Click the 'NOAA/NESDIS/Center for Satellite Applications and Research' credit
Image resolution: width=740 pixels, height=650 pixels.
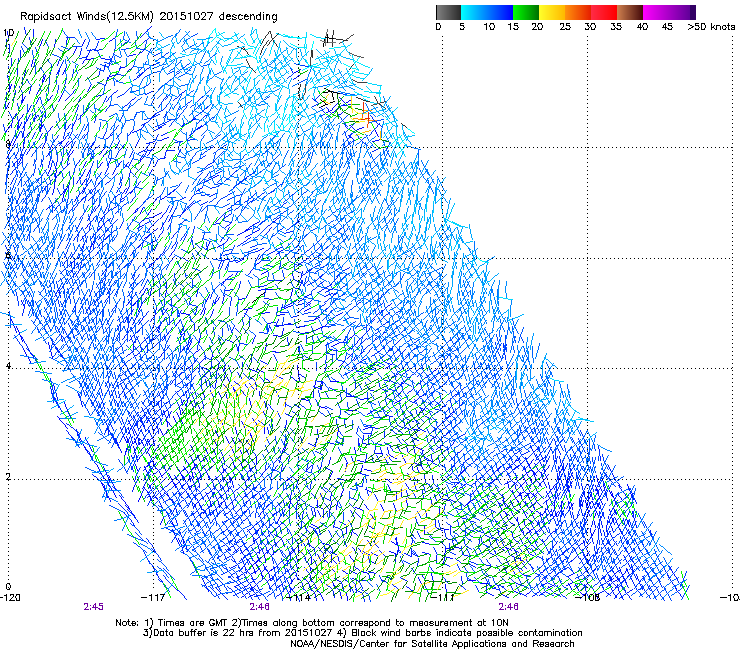point(432,644)
